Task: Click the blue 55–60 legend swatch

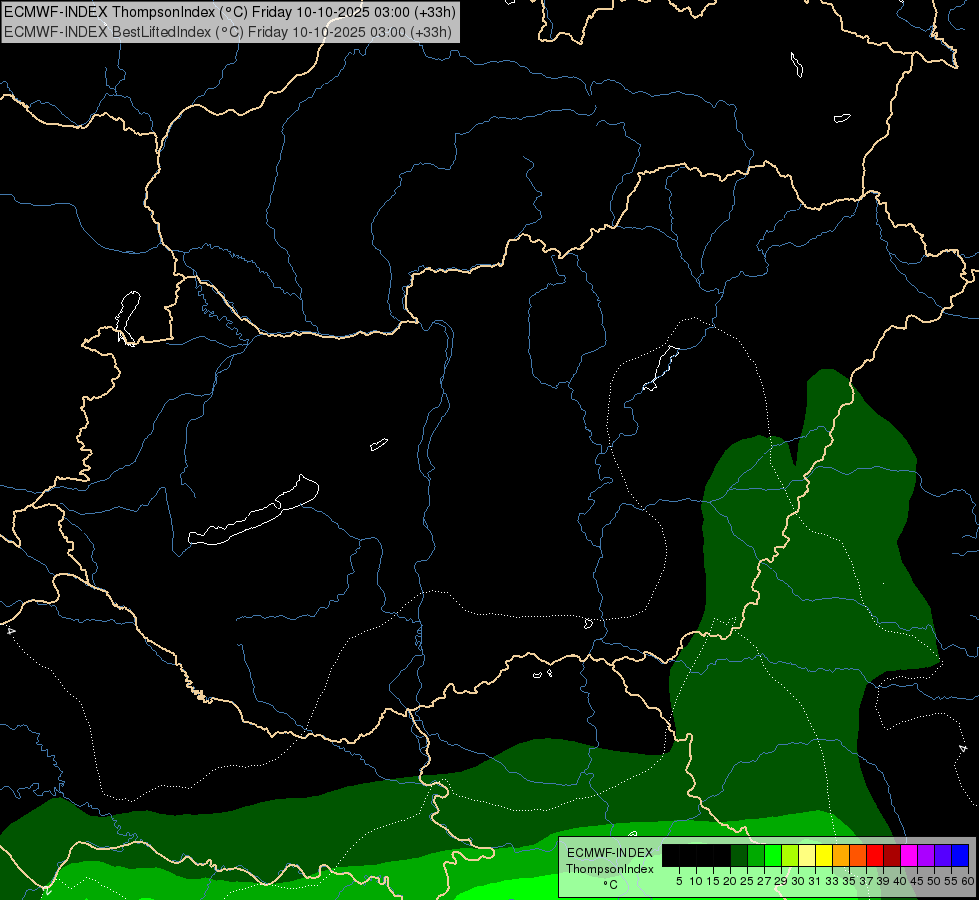Action: coord(960,855)
